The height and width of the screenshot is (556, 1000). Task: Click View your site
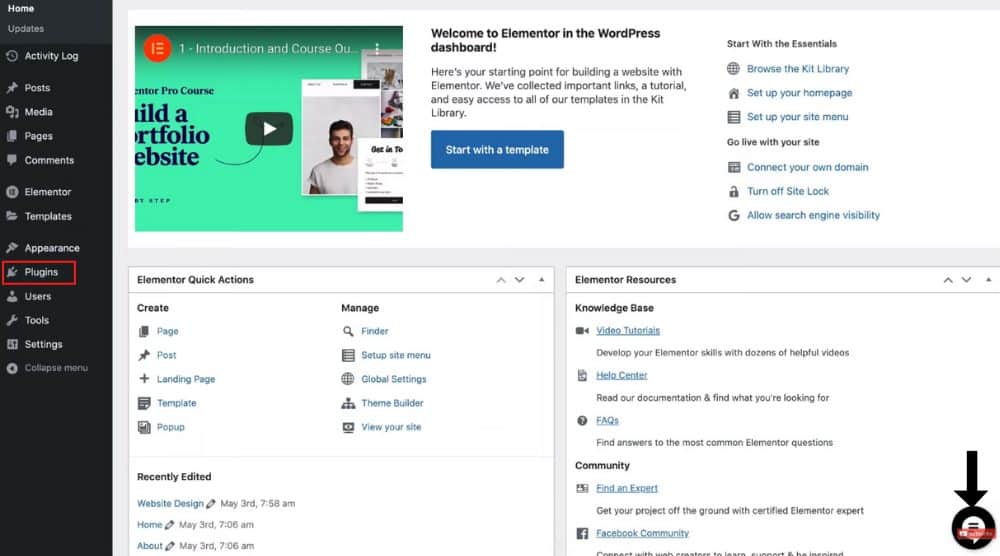[x=391, y=427]
